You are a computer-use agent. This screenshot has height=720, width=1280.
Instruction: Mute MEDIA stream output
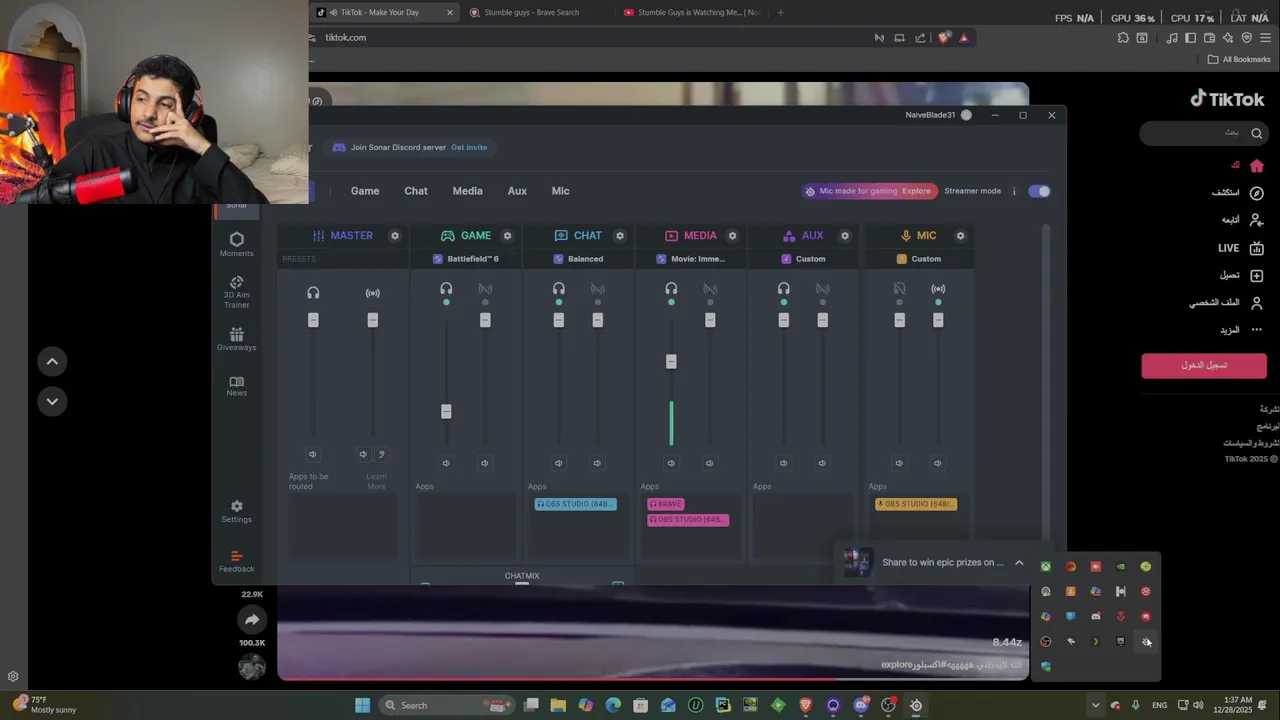point(709,463)
